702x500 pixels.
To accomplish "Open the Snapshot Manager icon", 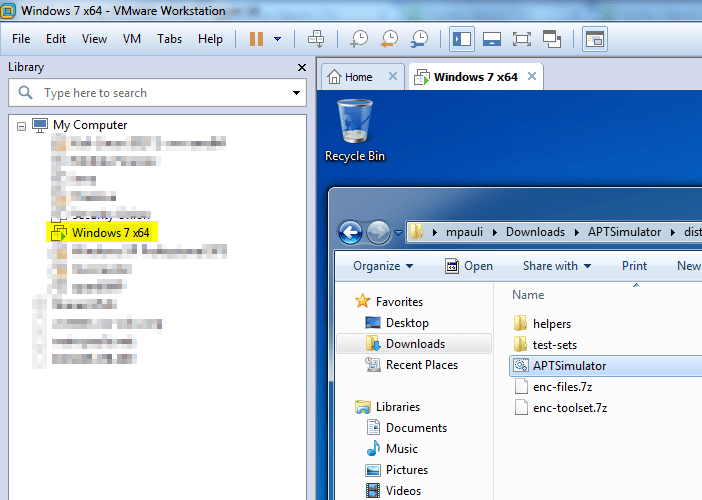I will [x=419, y=39].
